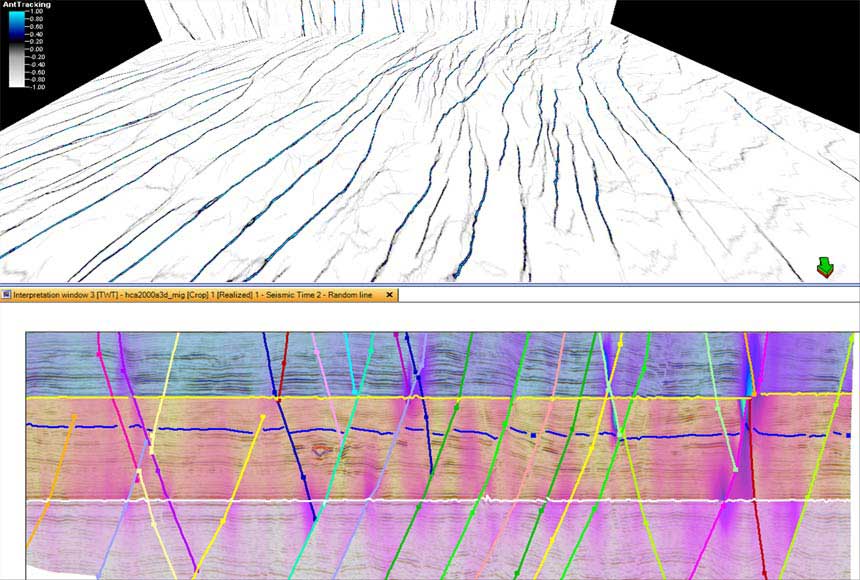Viewport: 860px width, 580px height.
Task: Click the blue square marker on blue horizon
Action: 535,436
